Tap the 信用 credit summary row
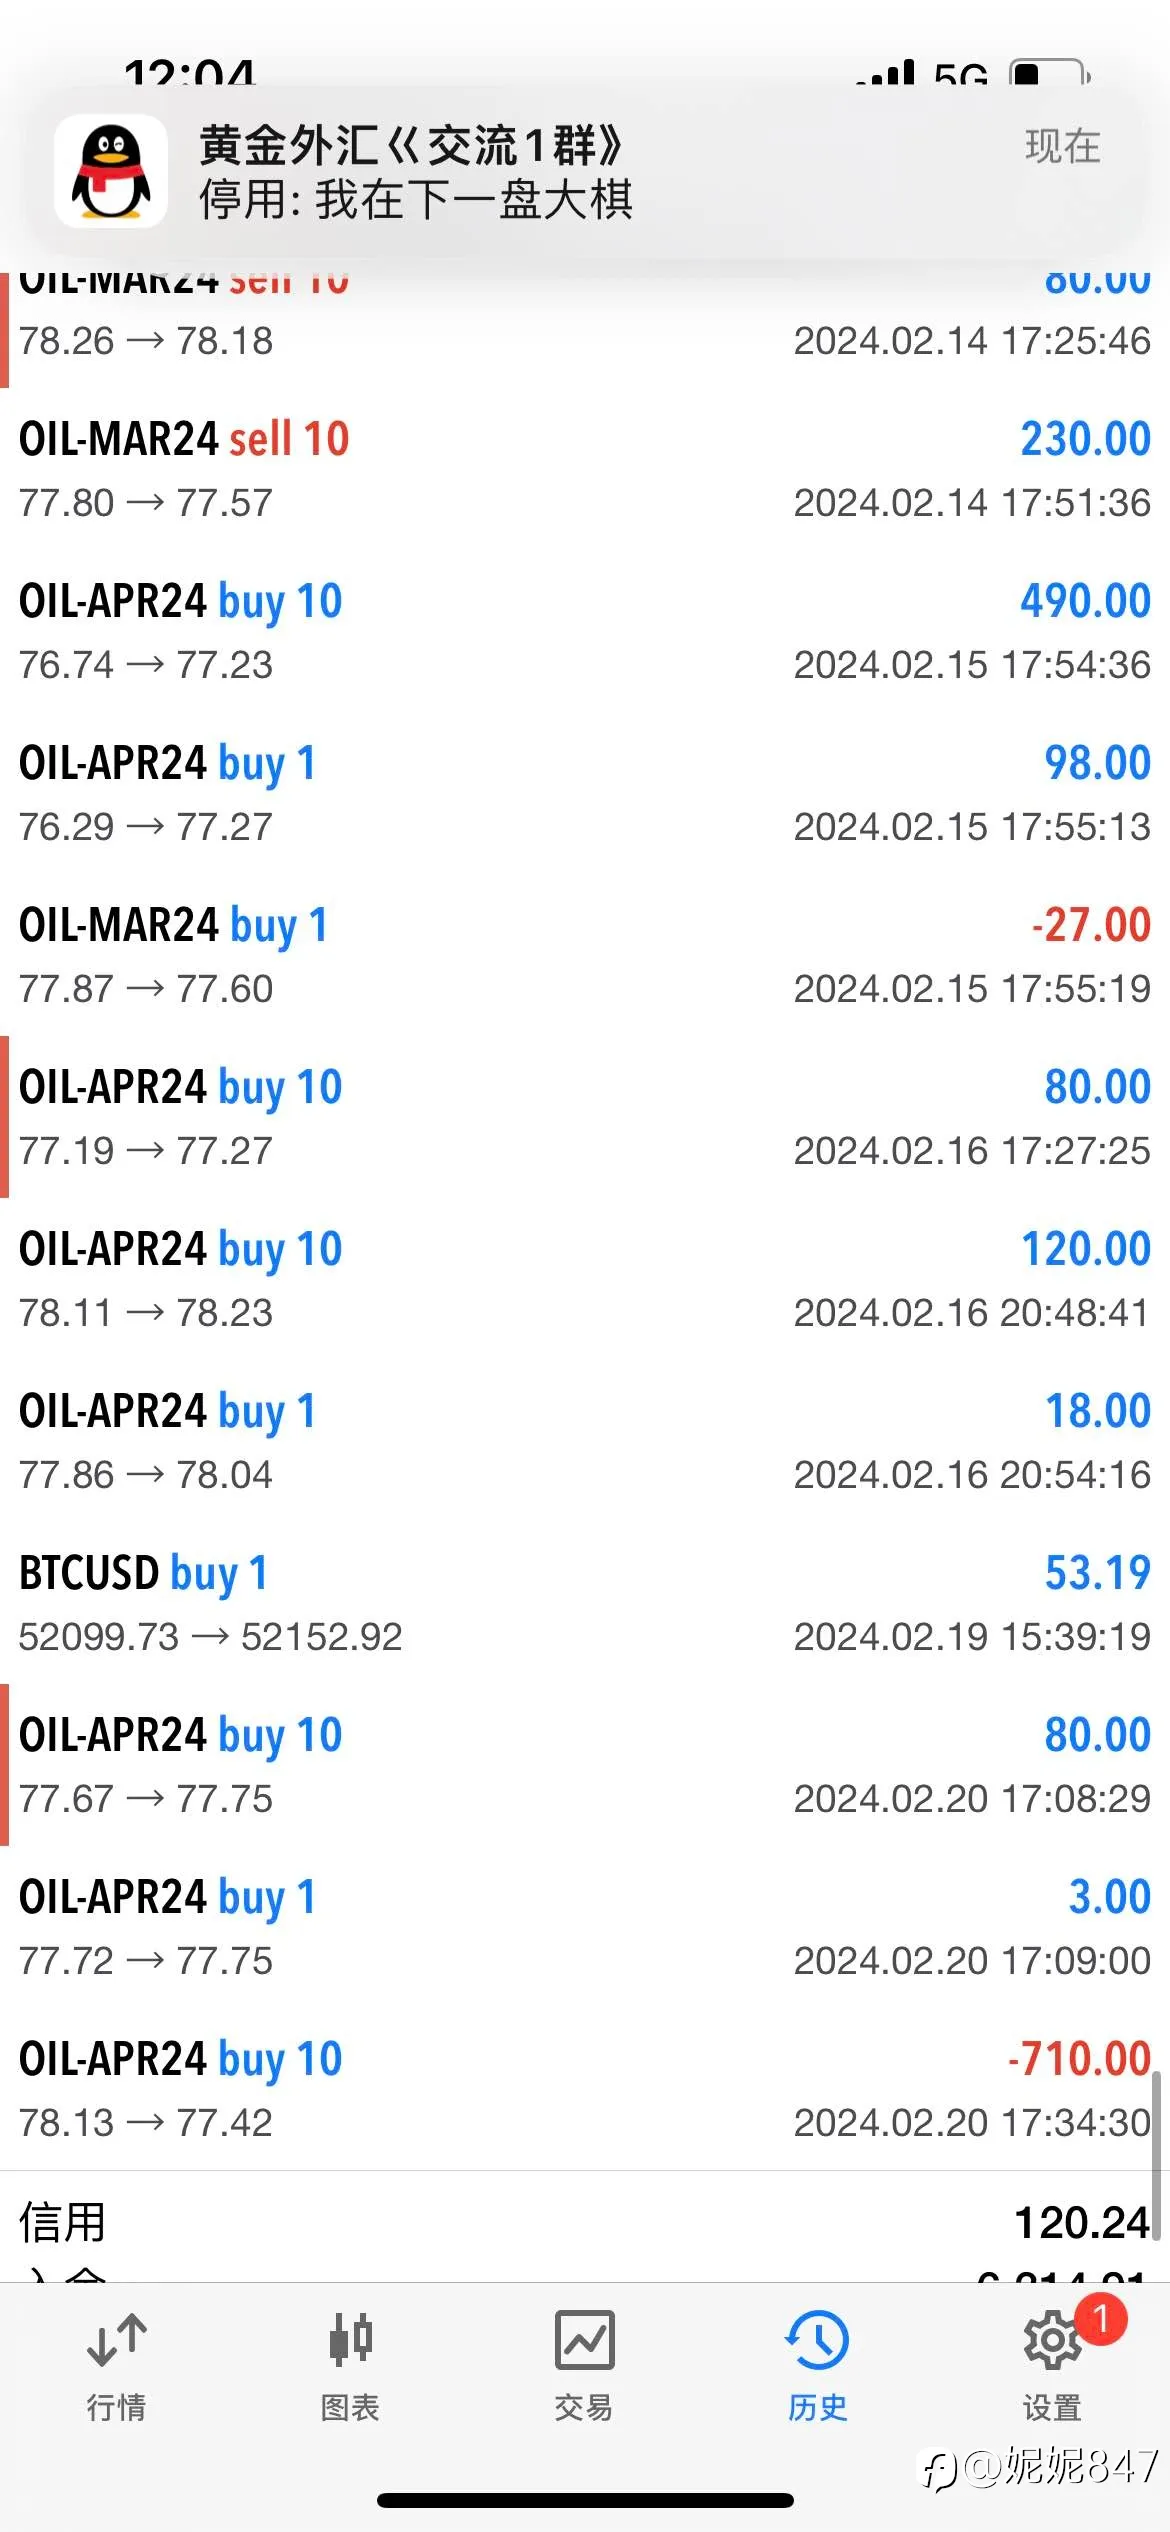1170x2532 pixels. (x=585, y=2222)
